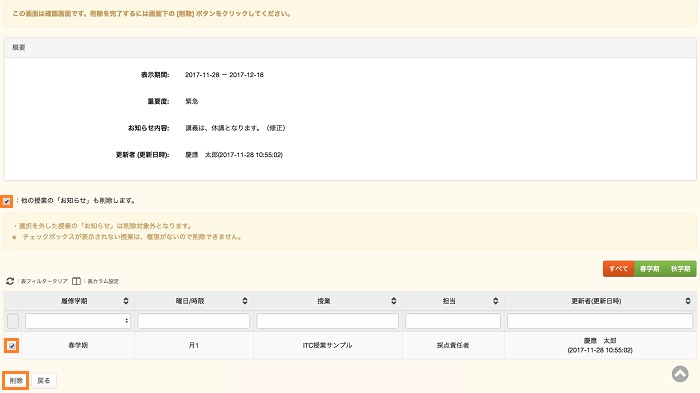Select the すべて semester tab
This screenshot has width=700, height=393.
[618, 269]
